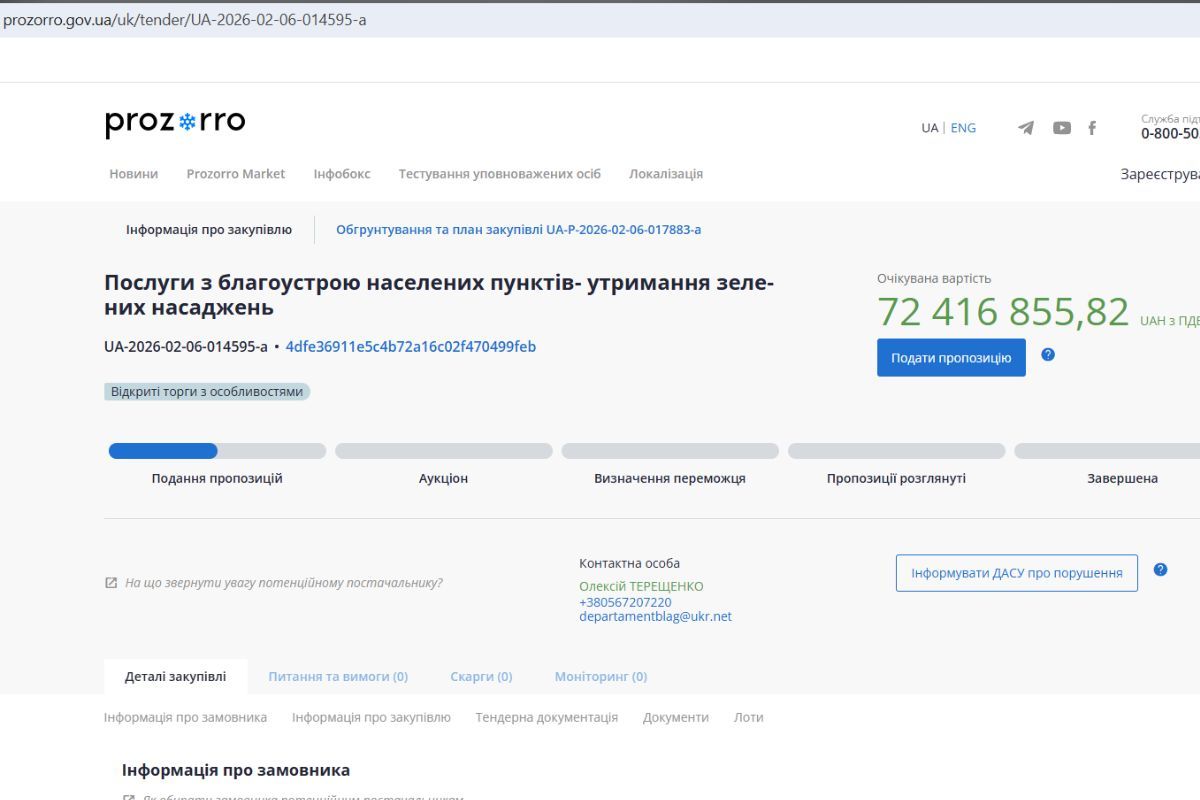The image size is (1200, 800).
Task: Click the Facebook icon in the header
Action: pos(1092,128)
